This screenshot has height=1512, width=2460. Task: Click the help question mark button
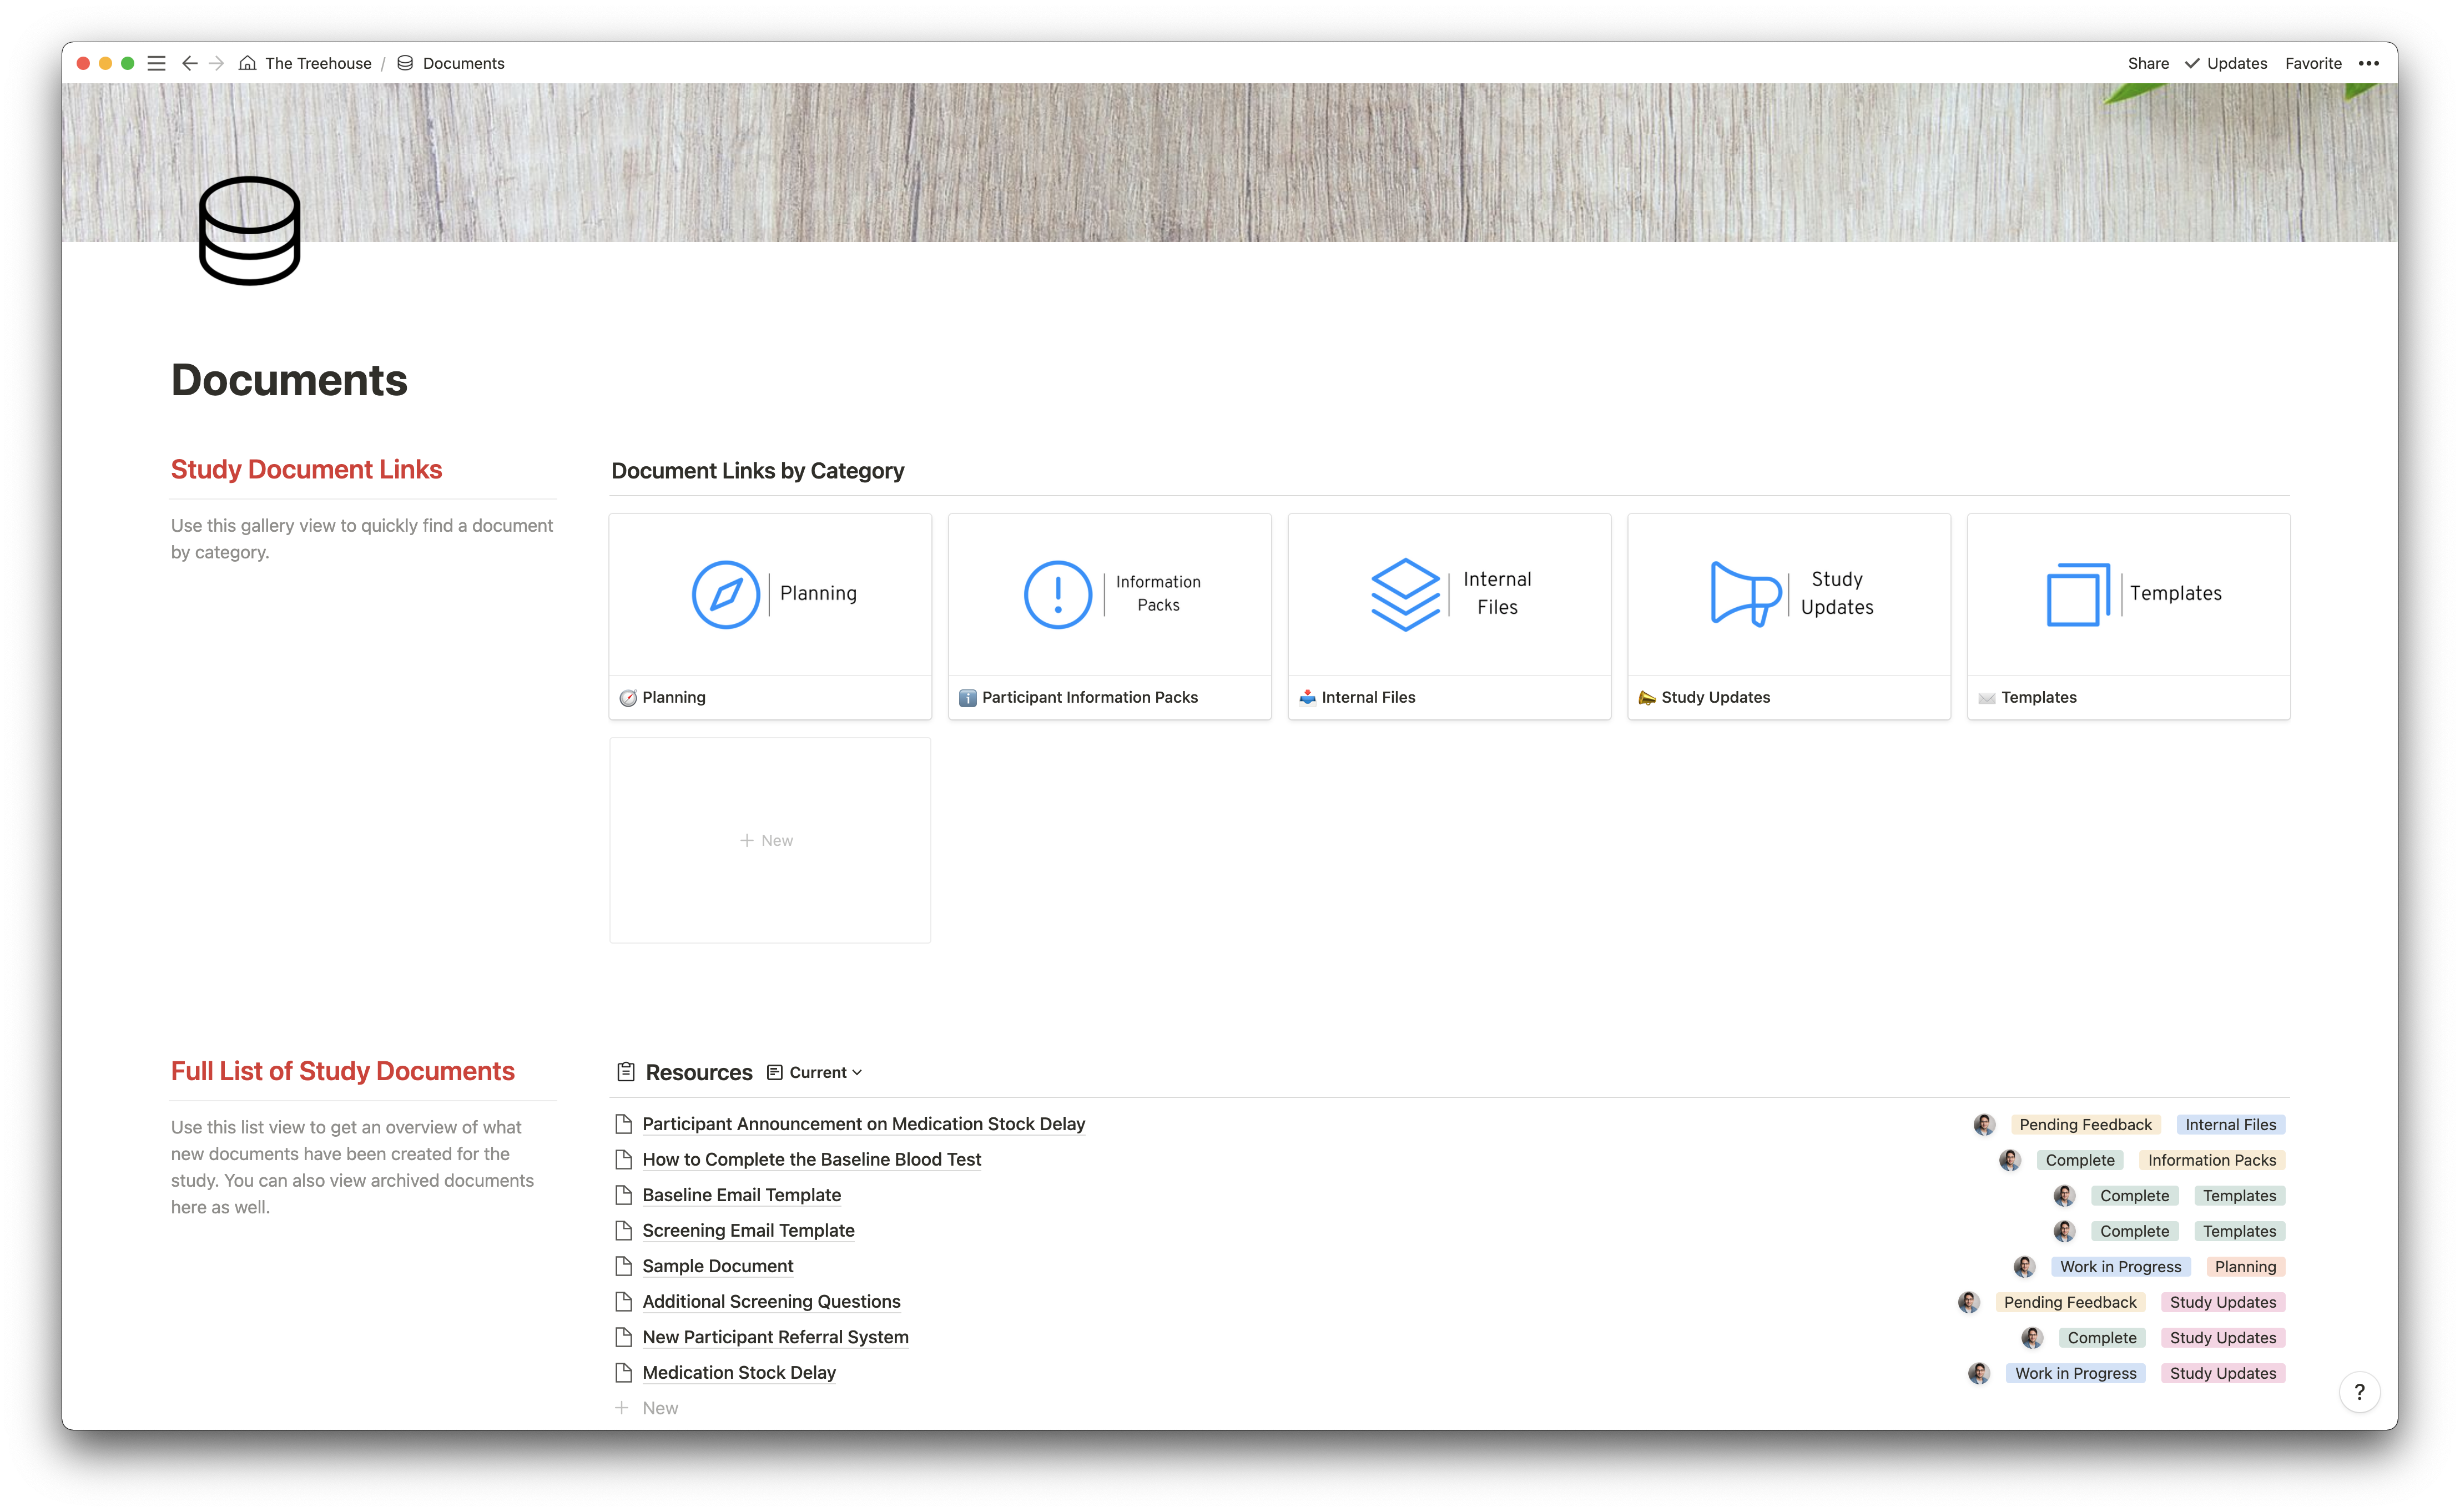(2359, 1391)
